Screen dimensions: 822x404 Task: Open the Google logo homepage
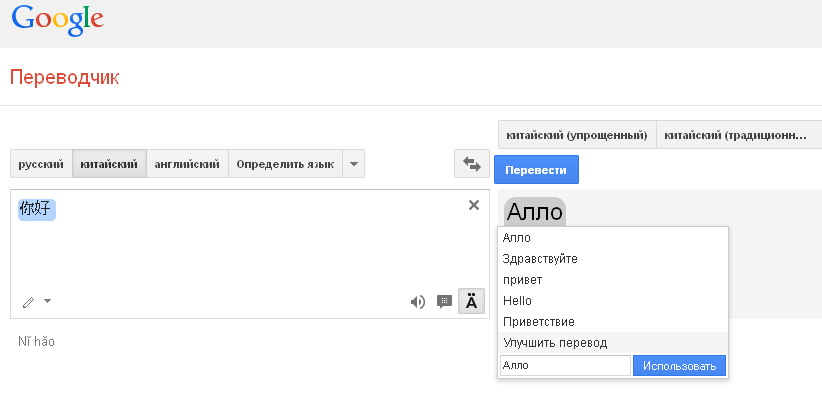58,21
